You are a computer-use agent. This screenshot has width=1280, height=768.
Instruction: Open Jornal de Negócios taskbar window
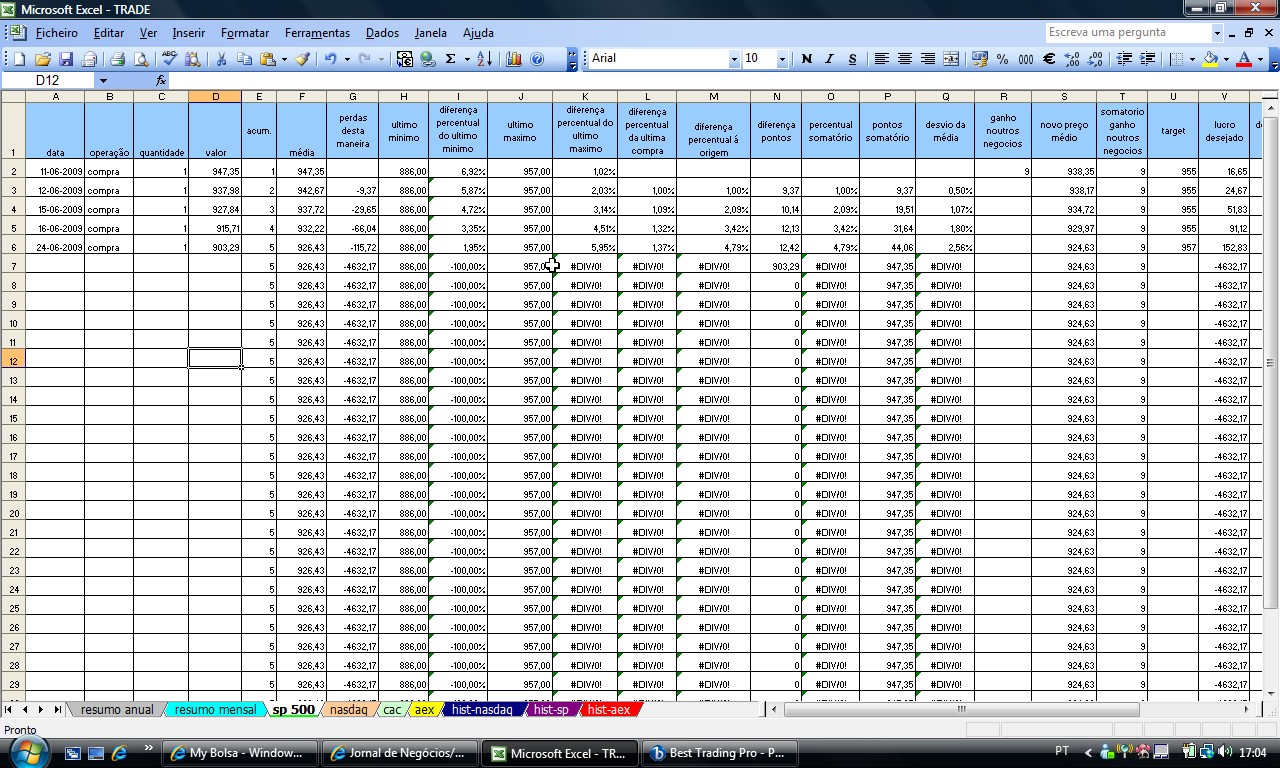pyautogui.click(x=400, y=753)
